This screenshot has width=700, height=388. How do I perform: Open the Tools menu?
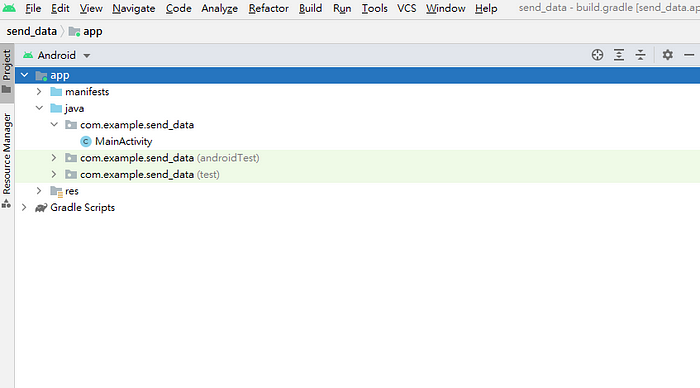click(374, 8)
